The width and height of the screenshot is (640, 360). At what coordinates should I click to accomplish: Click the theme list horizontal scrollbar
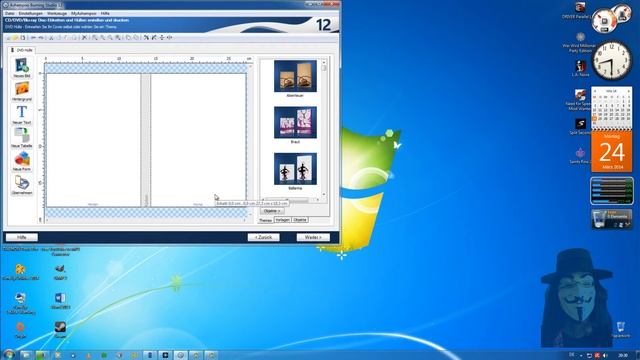(290, 200)
